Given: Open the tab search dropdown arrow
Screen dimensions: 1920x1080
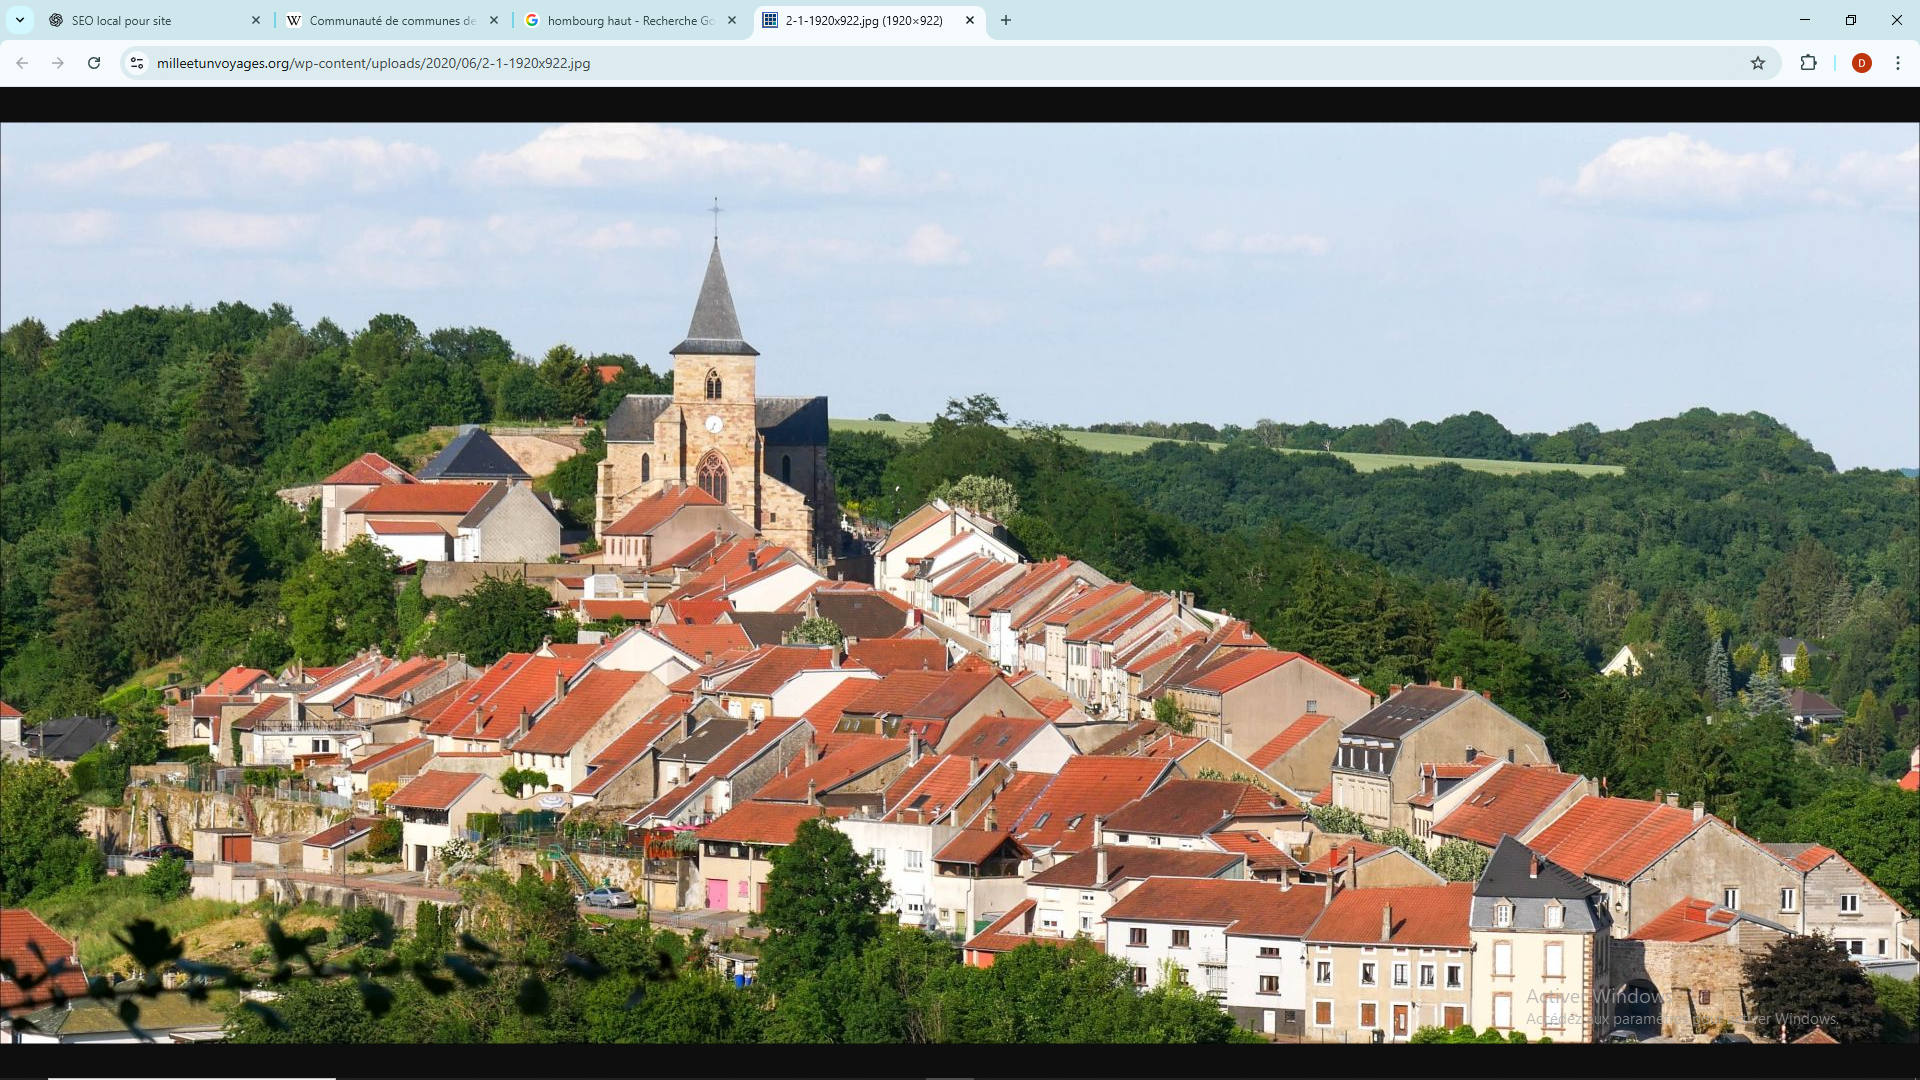Looking at the screenshot, I should pyautogui.click(x=19, y=20).
